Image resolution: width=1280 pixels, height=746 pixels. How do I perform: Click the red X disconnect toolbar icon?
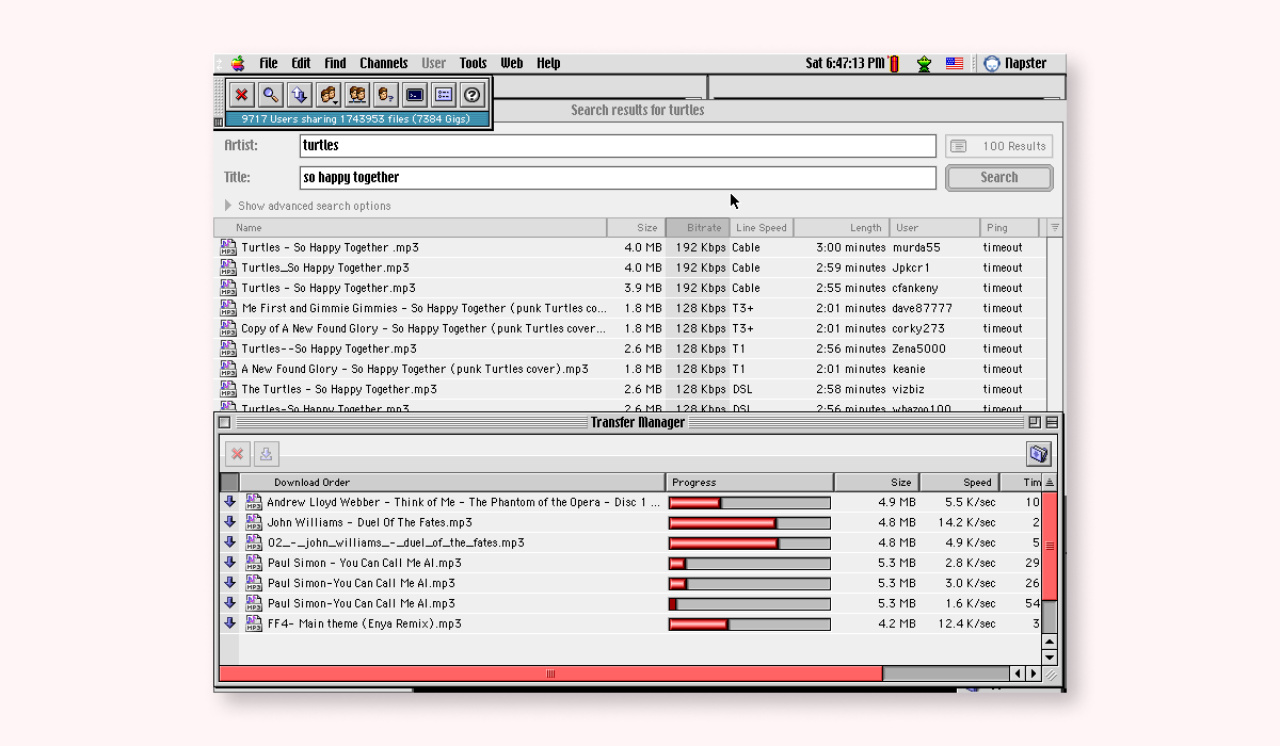241,95
